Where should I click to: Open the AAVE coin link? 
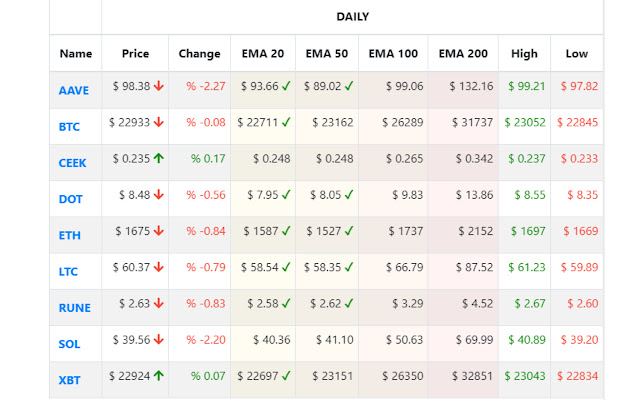[x=74, y=91]
